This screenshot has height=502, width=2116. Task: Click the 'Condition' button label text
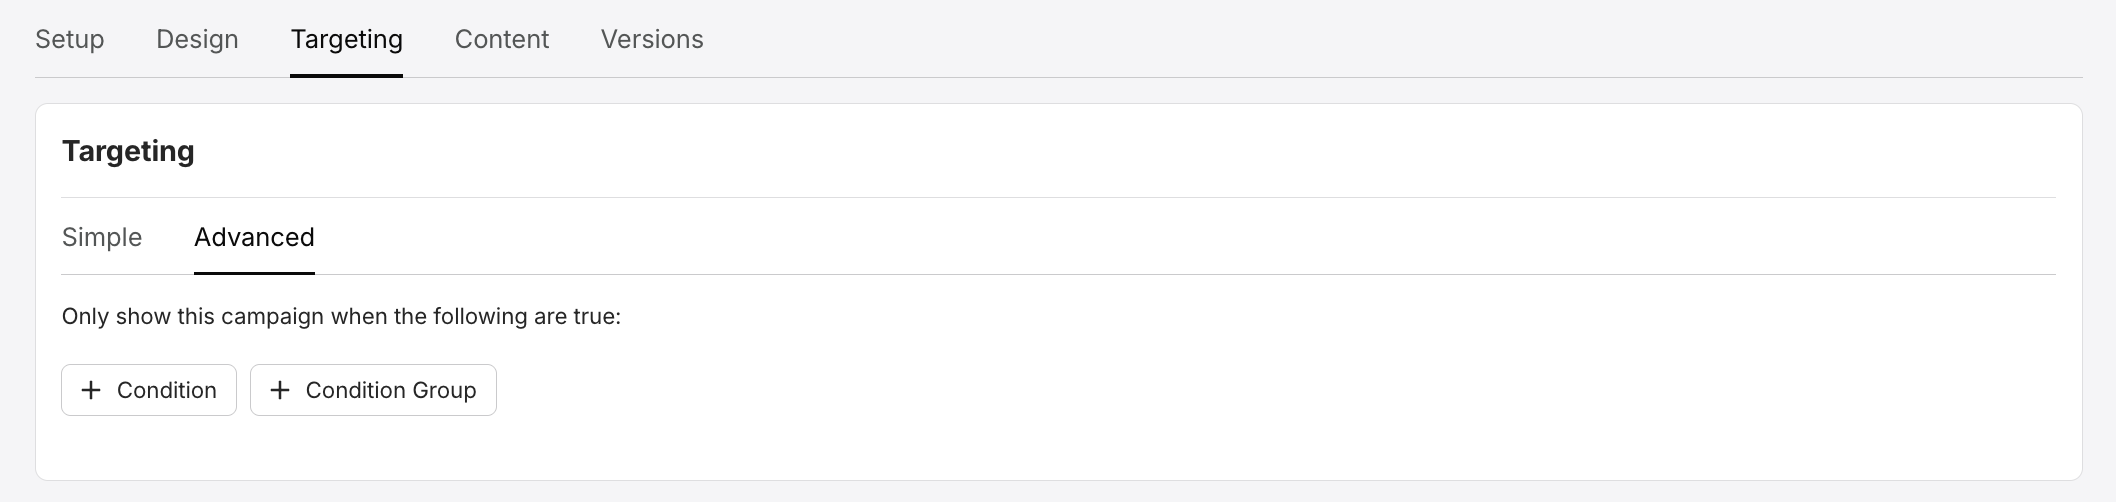pos(167,390)
